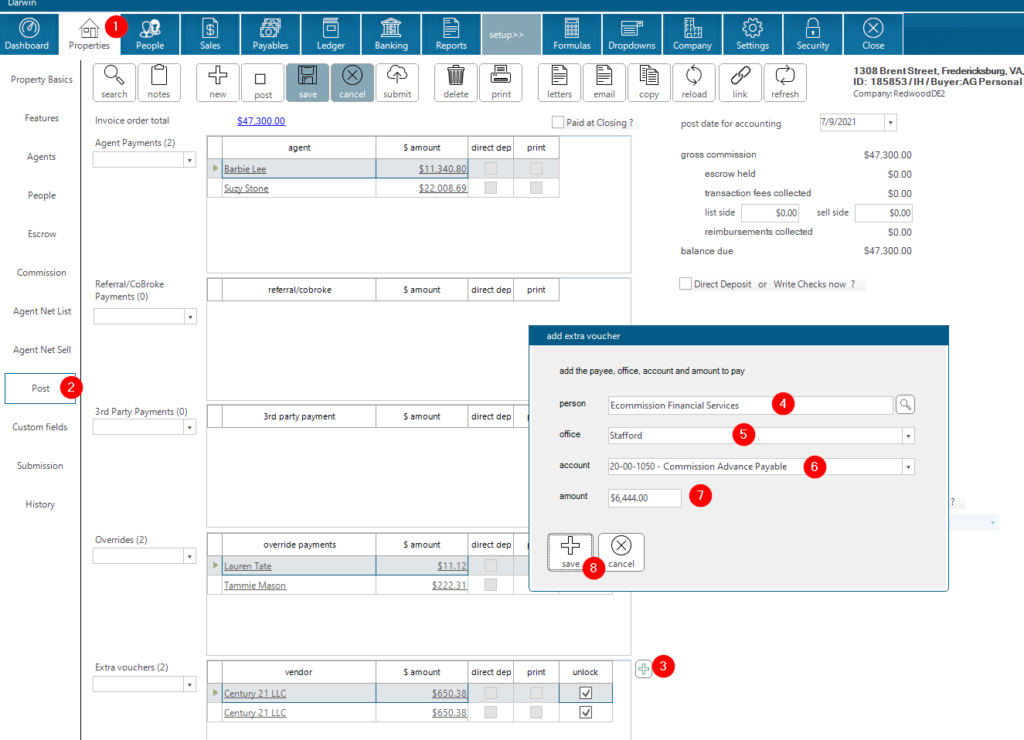
Task: Open the Payables module
Action: pos(270,34)
